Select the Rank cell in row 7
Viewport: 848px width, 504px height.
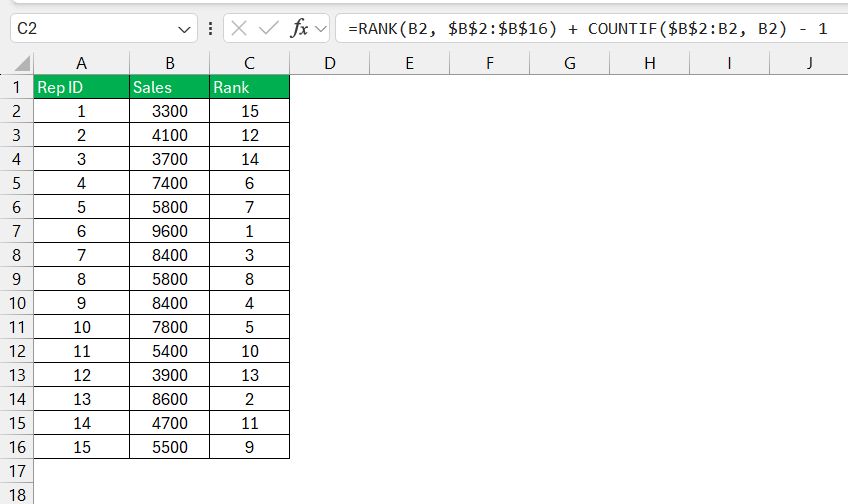click(x=249, y=231)
